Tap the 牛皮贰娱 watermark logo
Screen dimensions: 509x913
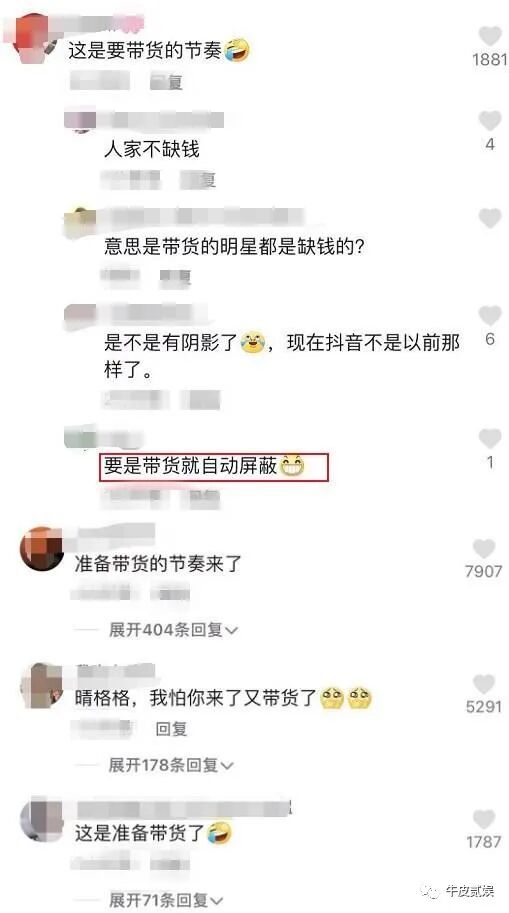[x=461, y=891]
